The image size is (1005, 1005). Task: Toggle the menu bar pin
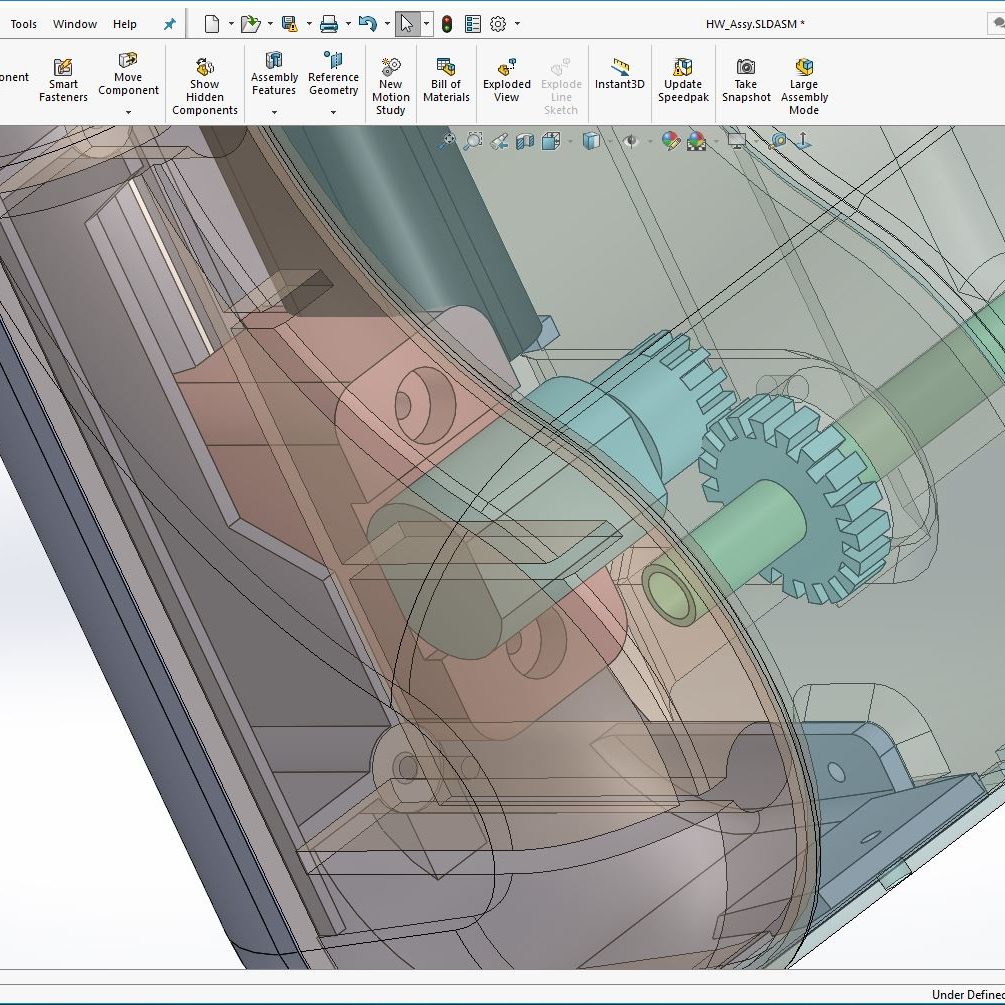pos(169,24)
